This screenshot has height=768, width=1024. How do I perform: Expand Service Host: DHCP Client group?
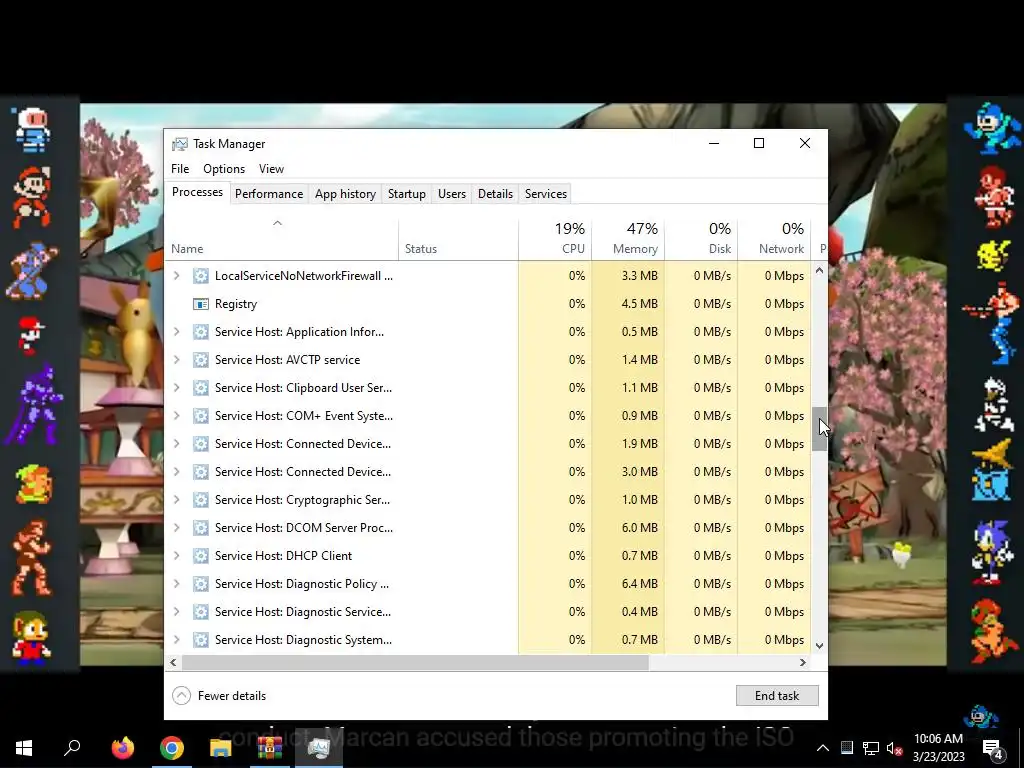(176, 556)
